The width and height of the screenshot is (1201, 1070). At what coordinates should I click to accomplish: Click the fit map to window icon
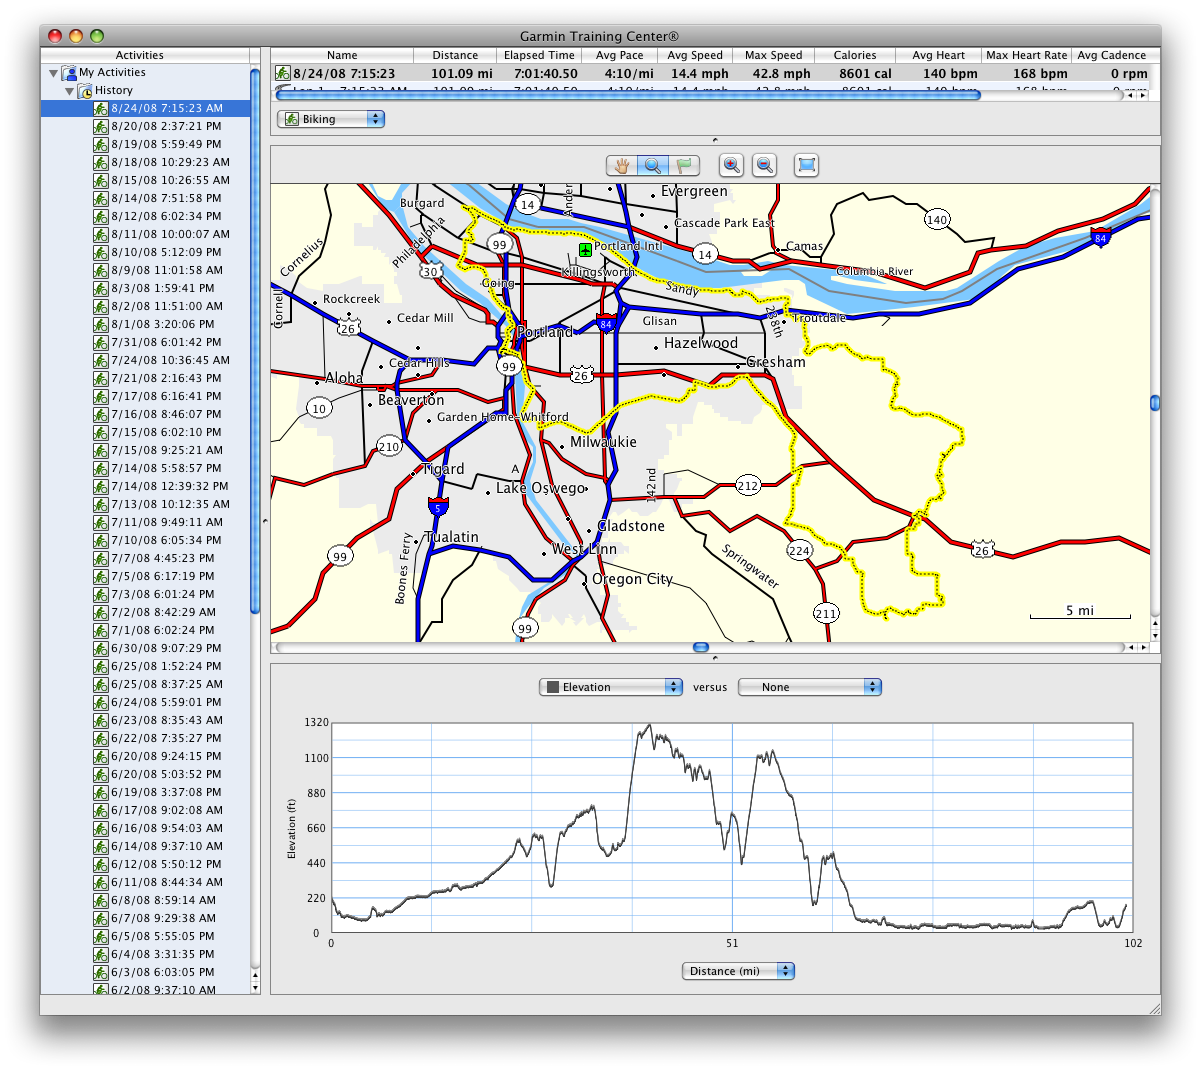pos(806,166)
